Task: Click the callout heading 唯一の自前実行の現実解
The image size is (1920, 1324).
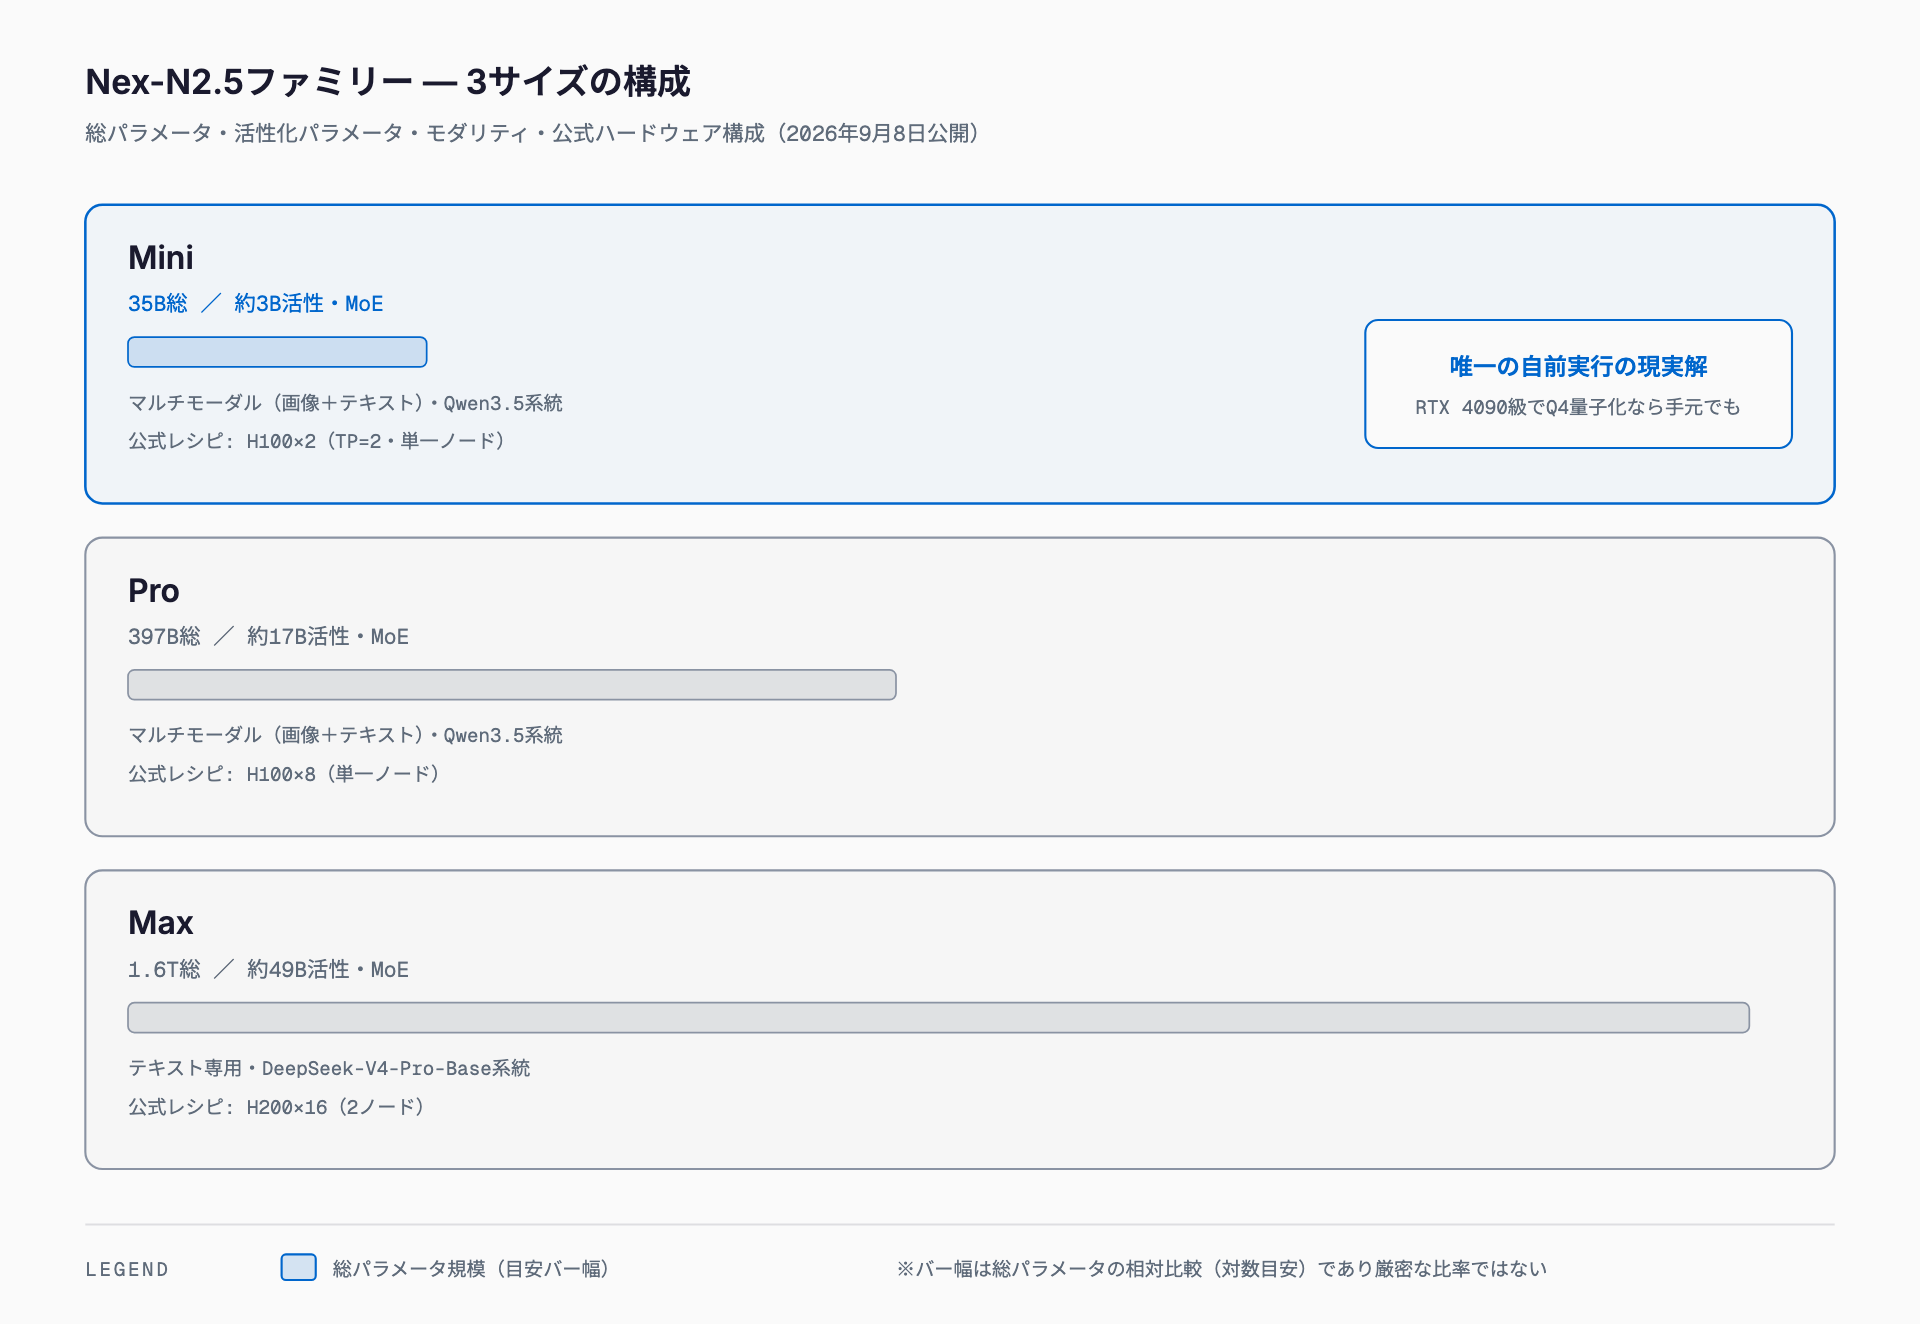Action: (x=1578, y=367)
